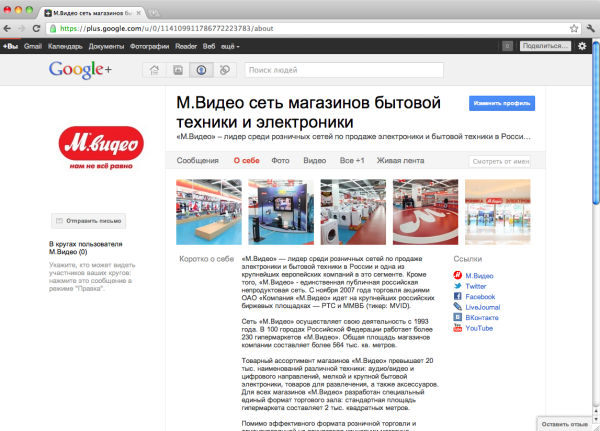Click the Google+ home stream icon
Image resolution: width=600 pixels, height=431 pixels.
[154, 70]
